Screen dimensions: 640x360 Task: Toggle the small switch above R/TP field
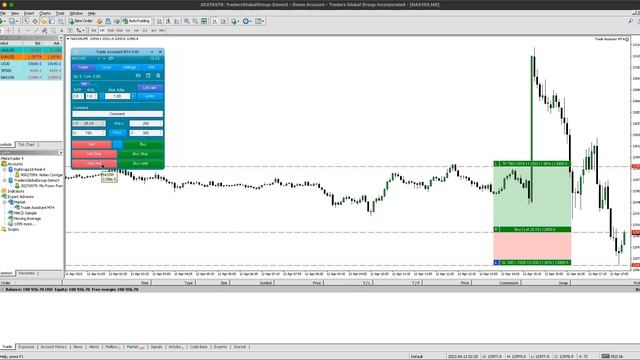tap(84, 84)
